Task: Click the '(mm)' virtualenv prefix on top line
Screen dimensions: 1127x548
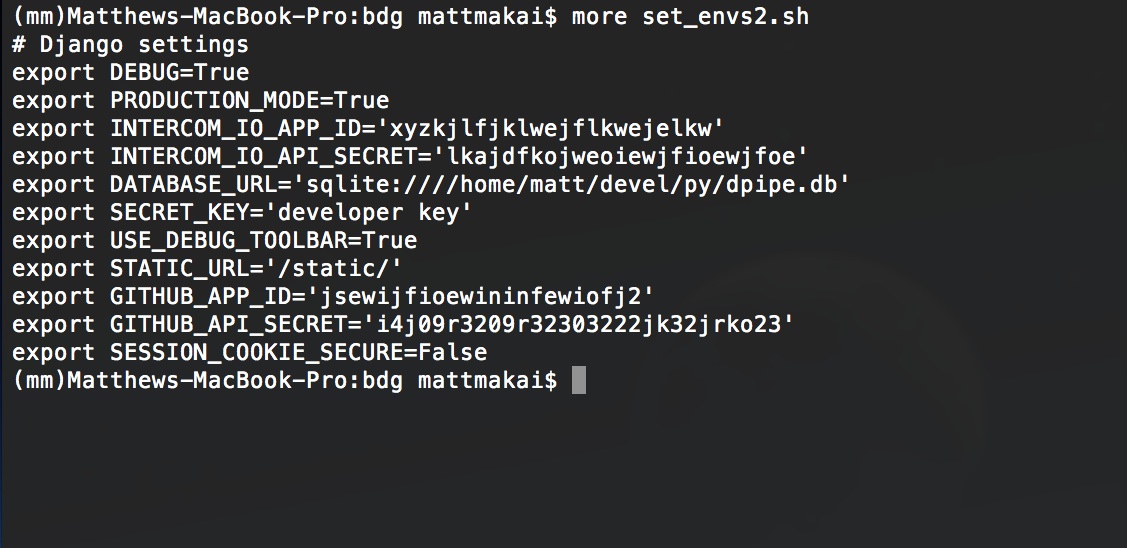Action: coord(39,16)
